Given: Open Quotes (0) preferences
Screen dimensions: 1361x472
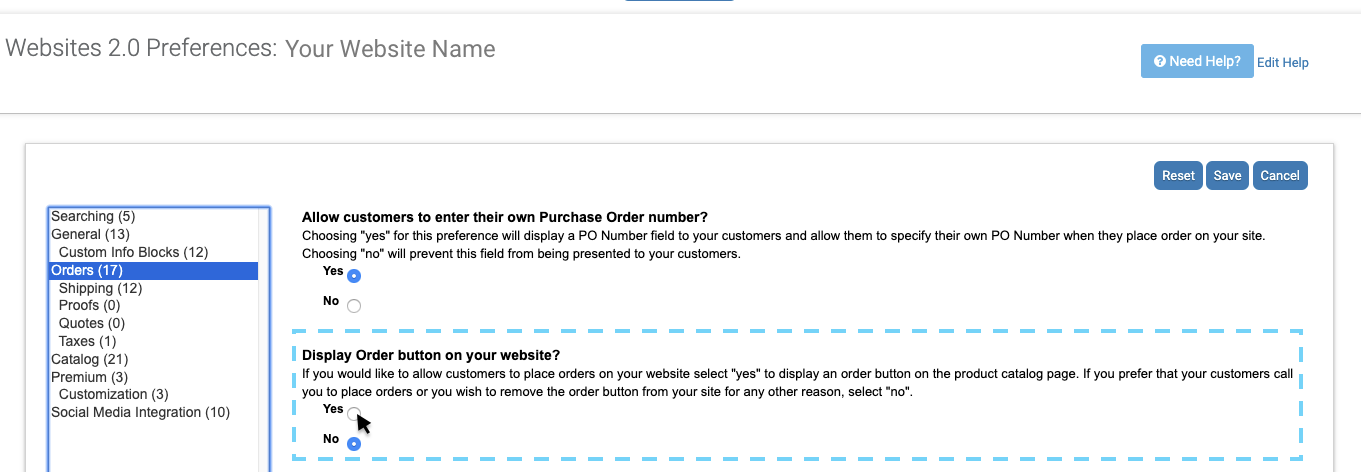Looking at the screenshot, I should pos(92,323).
